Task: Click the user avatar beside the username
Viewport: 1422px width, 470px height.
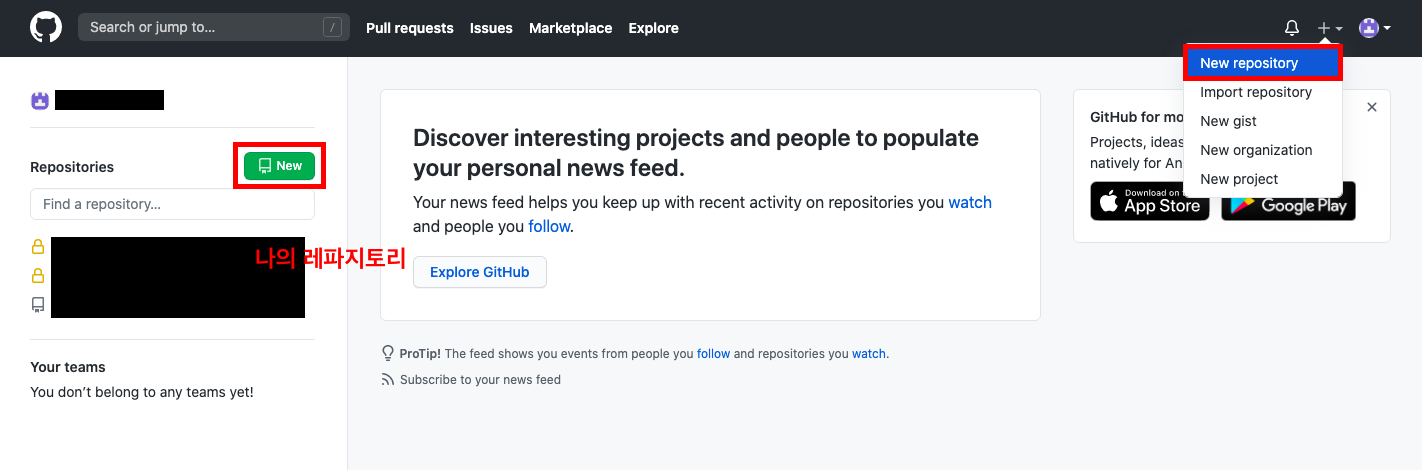Action: coord(40,100)
